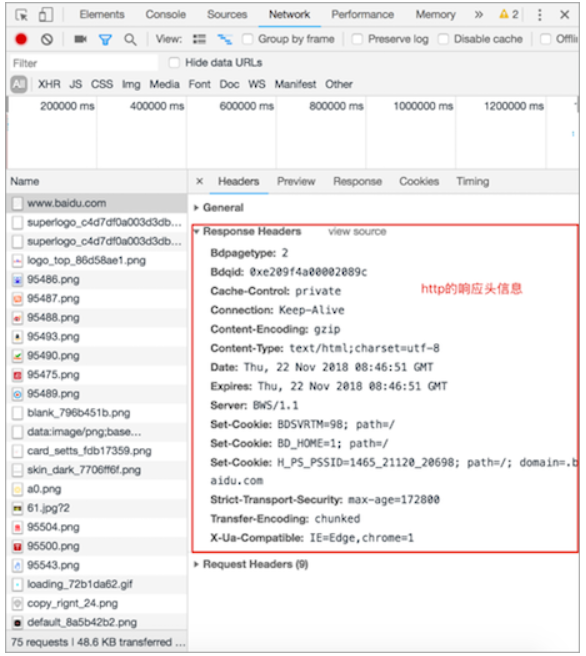Open the Memory tab
The width and height of the screenshot is (586, 656).
[x=435, y=15]
